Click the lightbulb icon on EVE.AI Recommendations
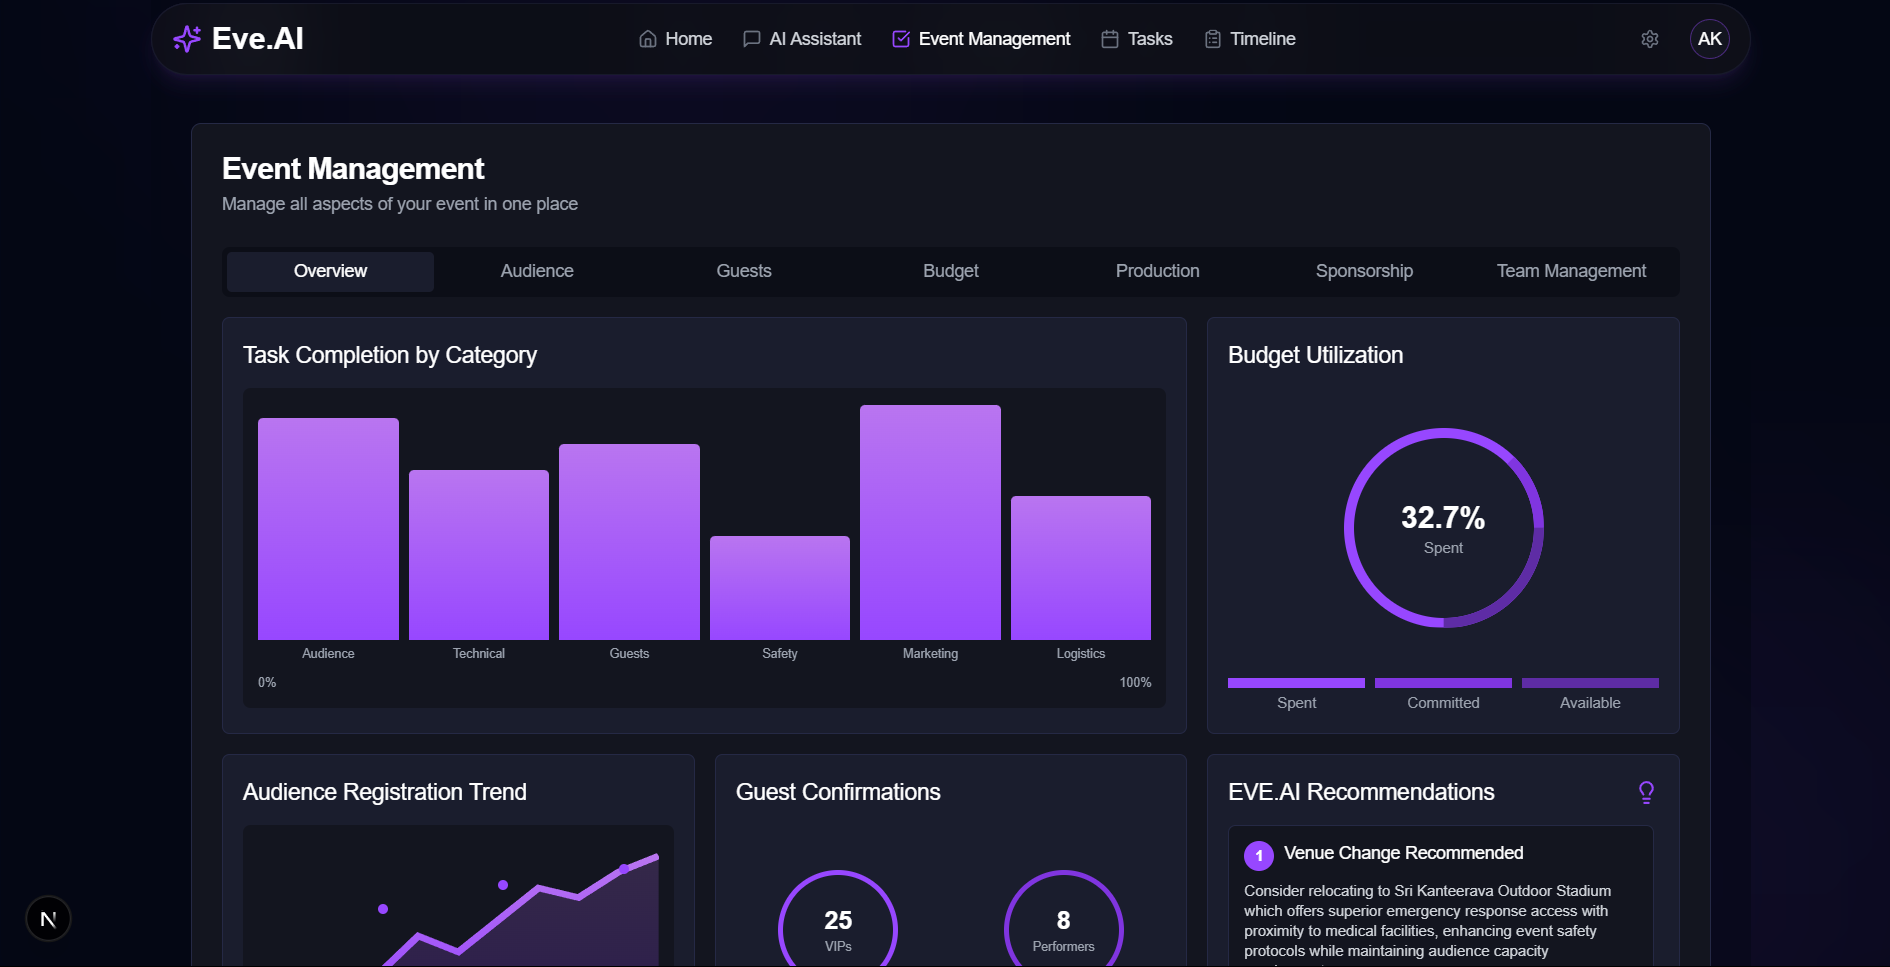 tap(1646, 792)
